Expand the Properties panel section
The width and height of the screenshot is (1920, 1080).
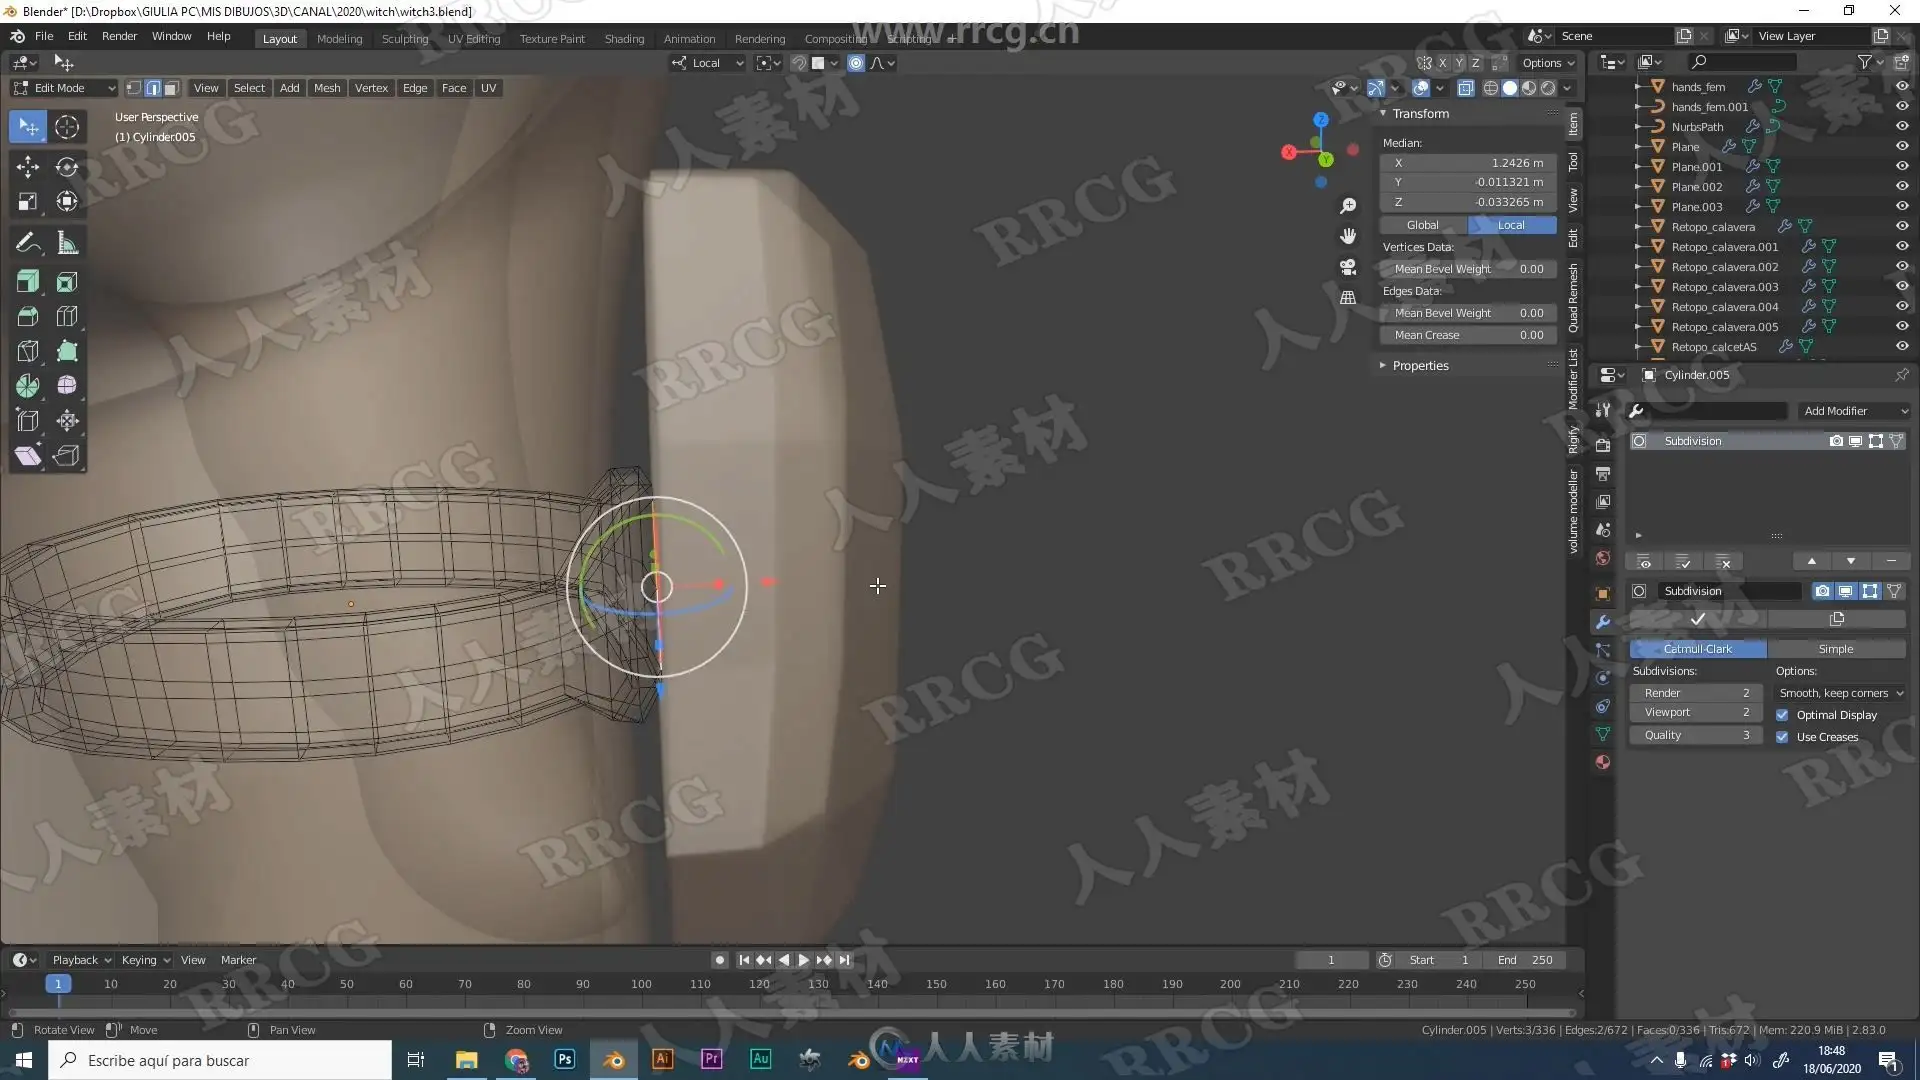[1420, 366]
